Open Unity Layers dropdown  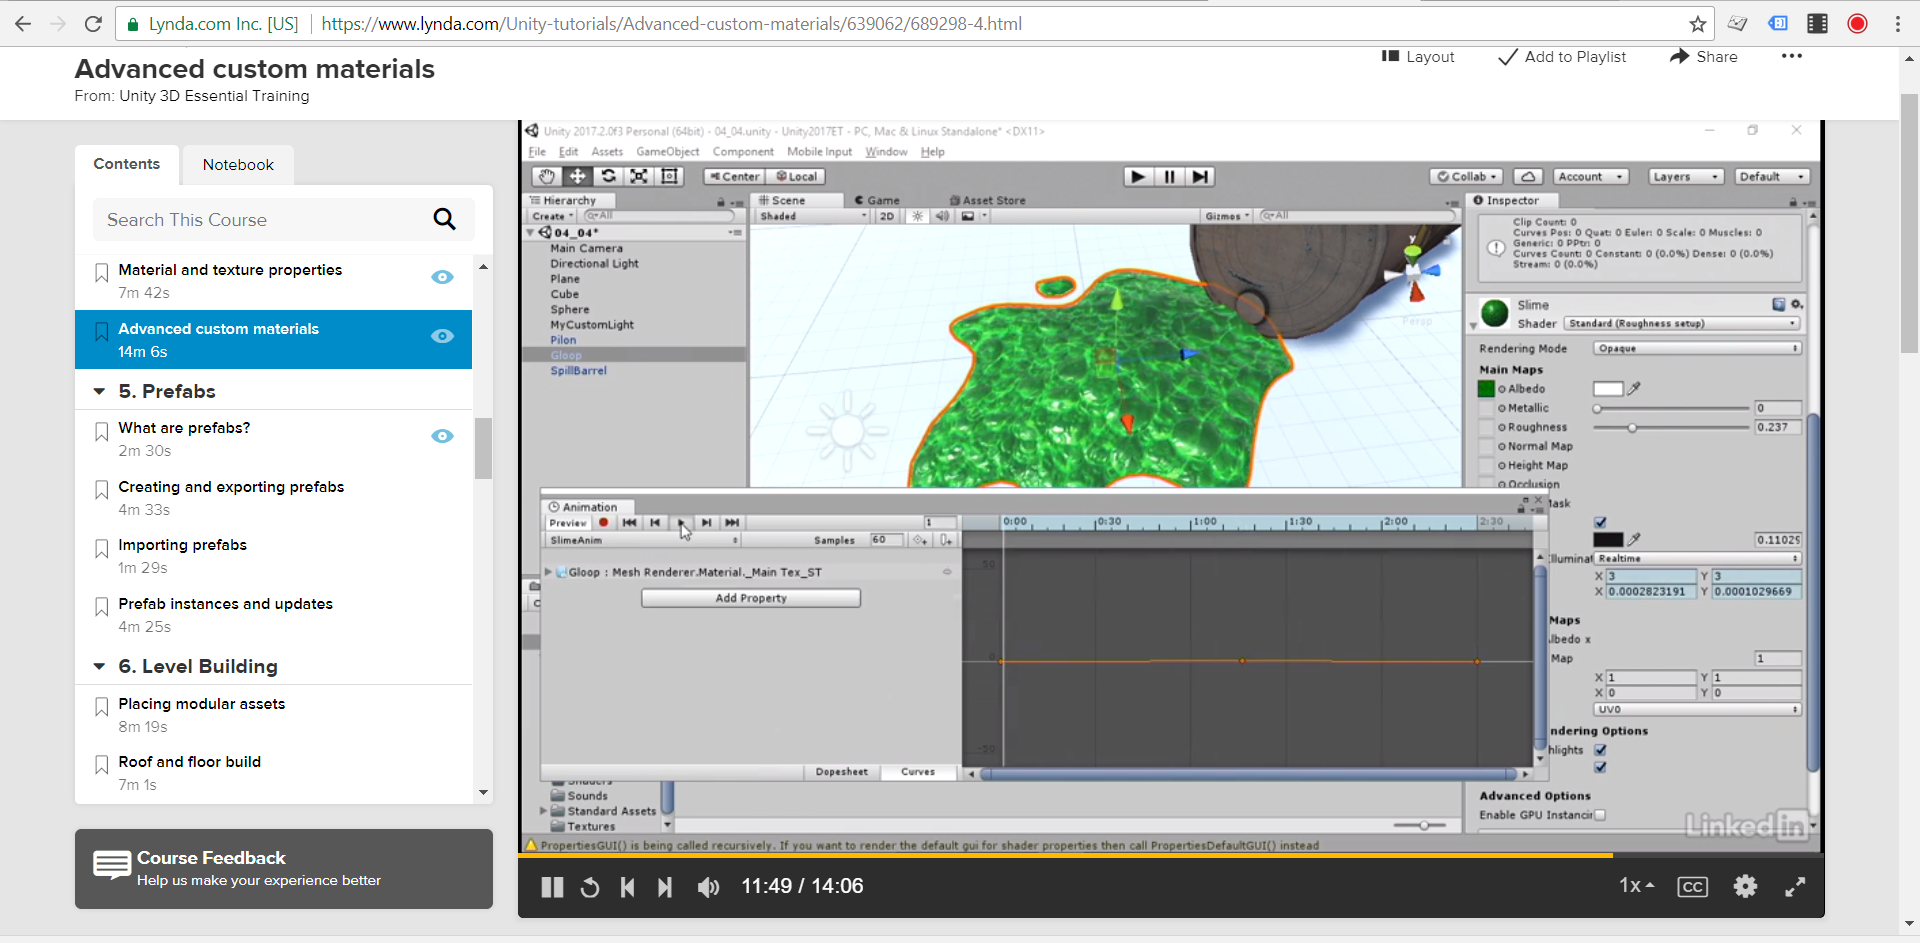tap(1685, 177)
